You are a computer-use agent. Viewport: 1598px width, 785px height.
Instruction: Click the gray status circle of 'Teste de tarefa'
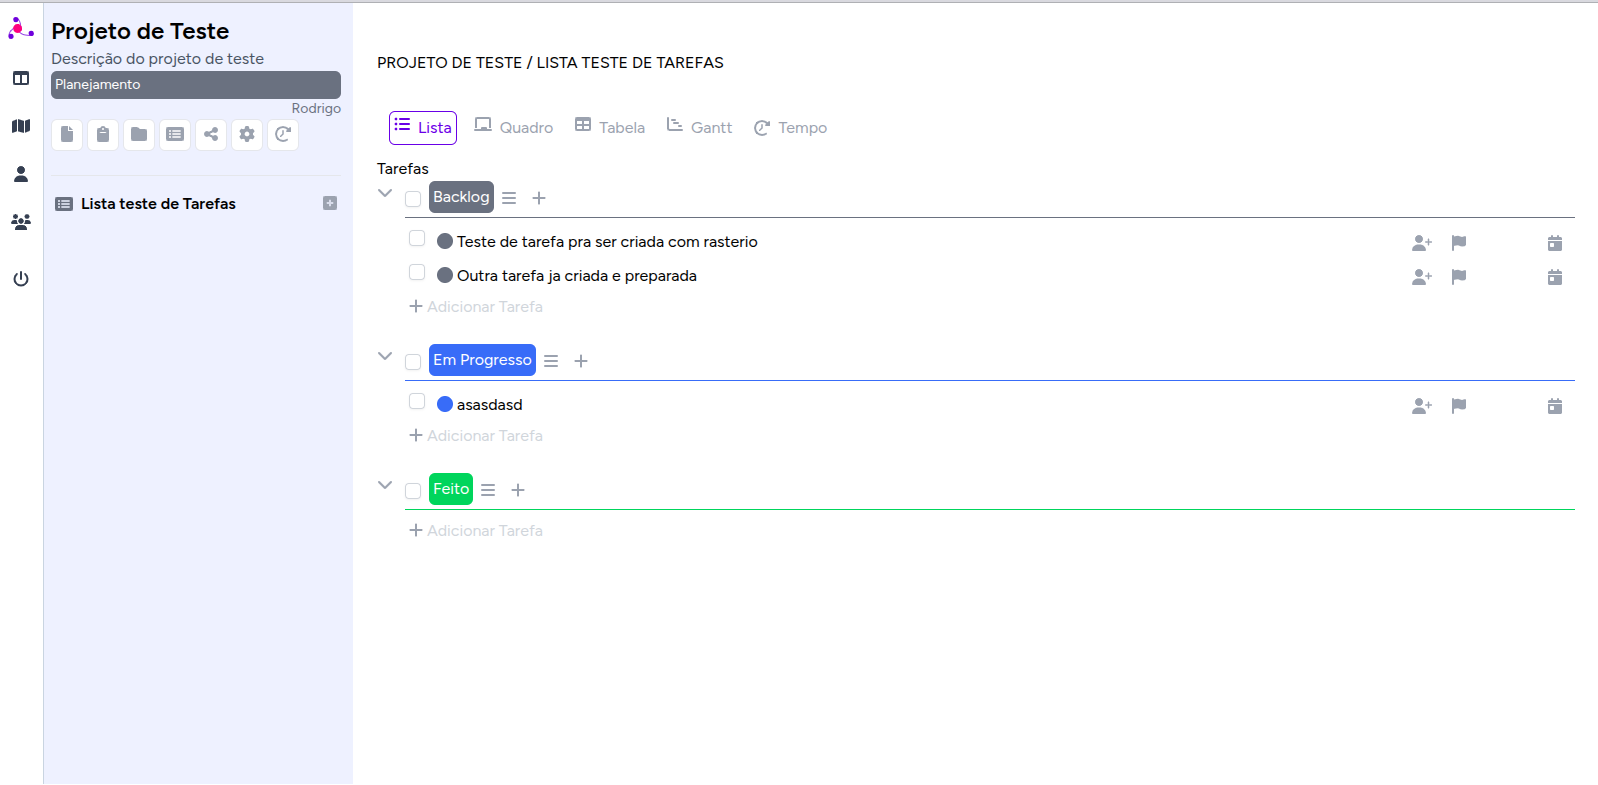click(445, 241)
